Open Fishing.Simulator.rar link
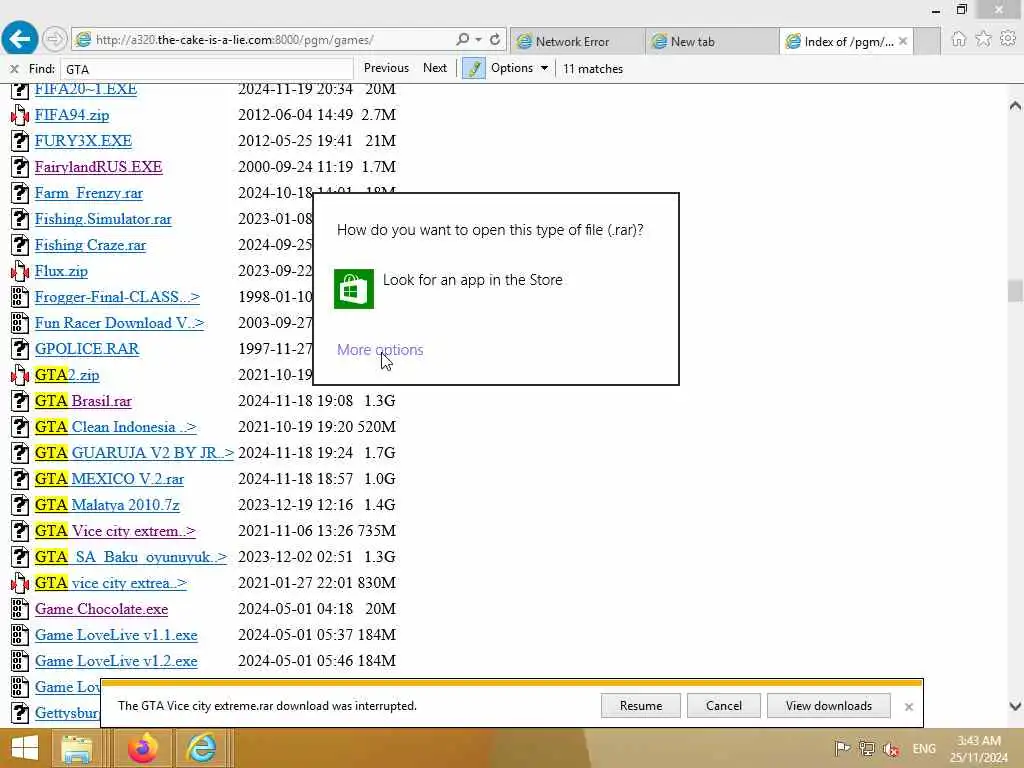The width and height of the screenshot is (1024, 768). 103,219
